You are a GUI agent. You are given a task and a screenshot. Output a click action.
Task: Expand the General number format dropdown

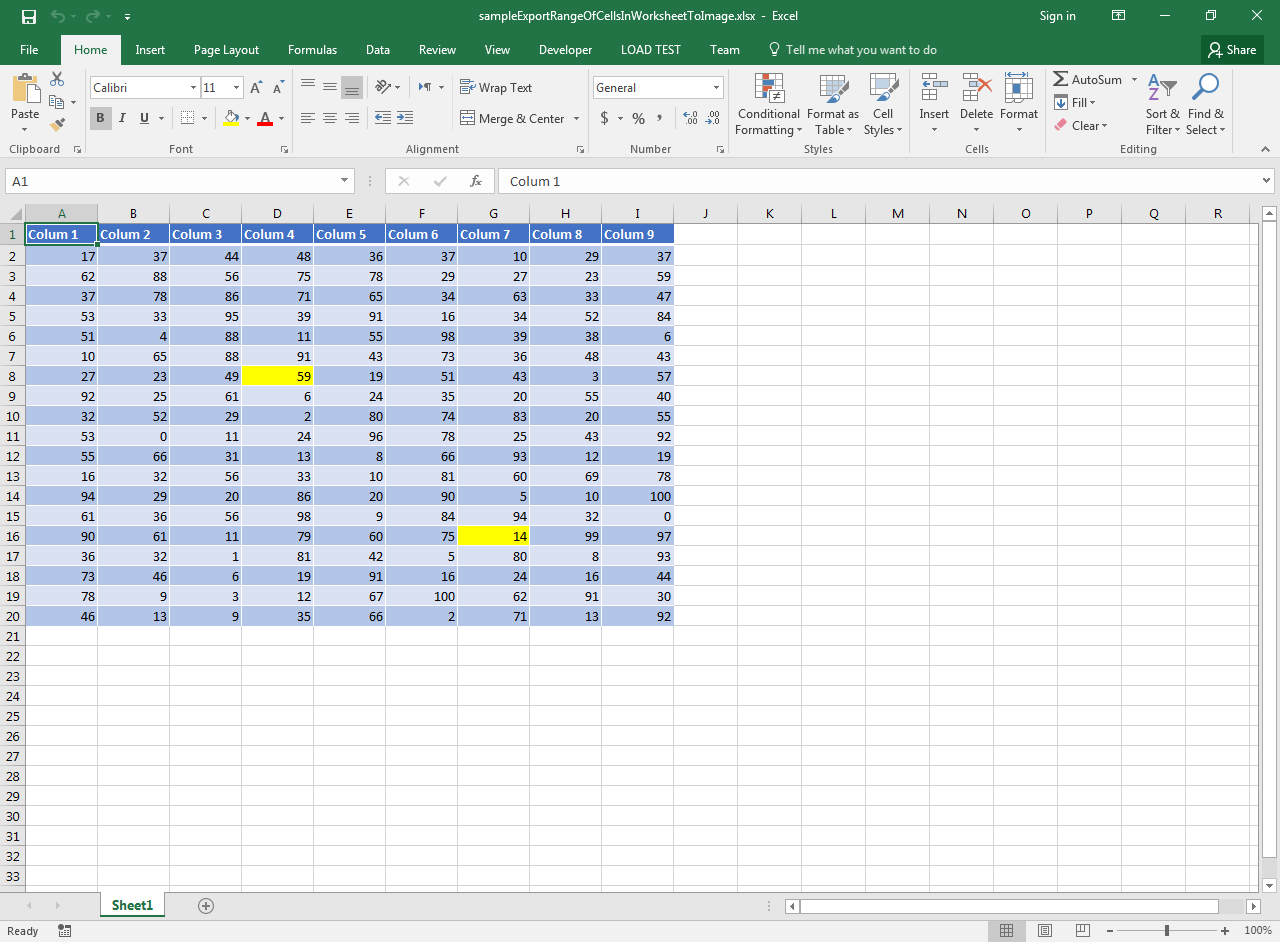(716, 88)
